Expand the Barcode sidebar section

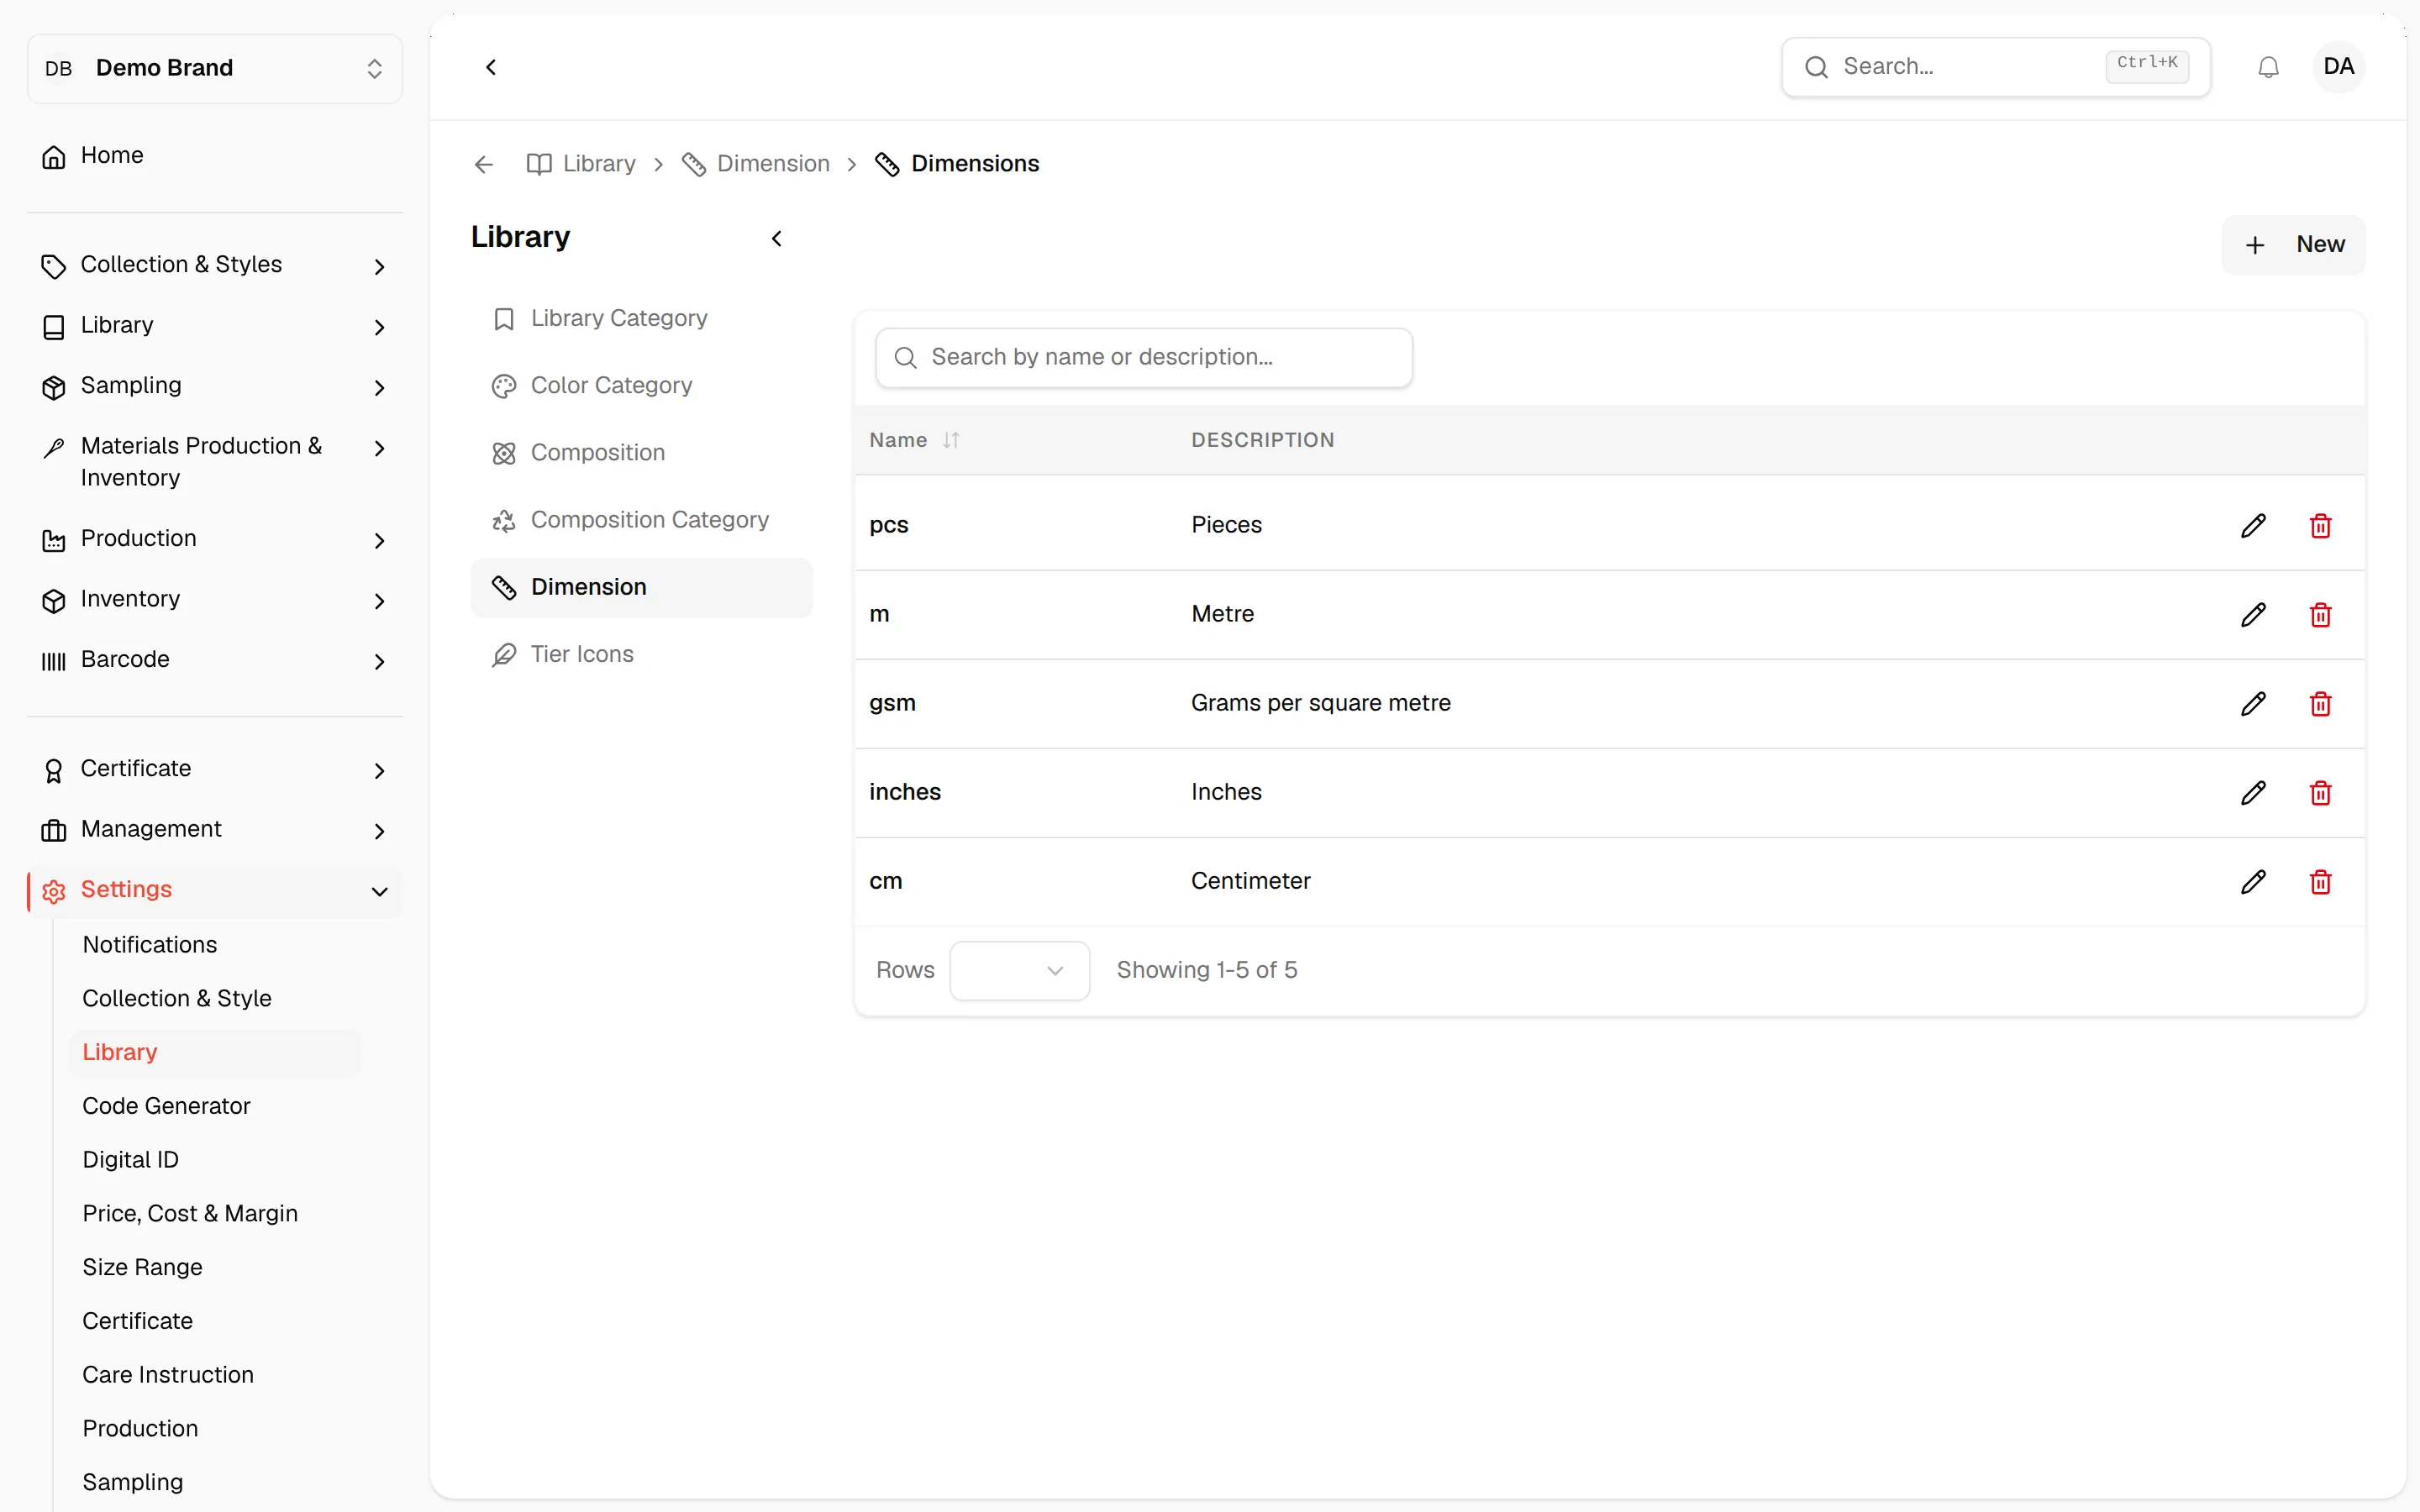point(215,660)
